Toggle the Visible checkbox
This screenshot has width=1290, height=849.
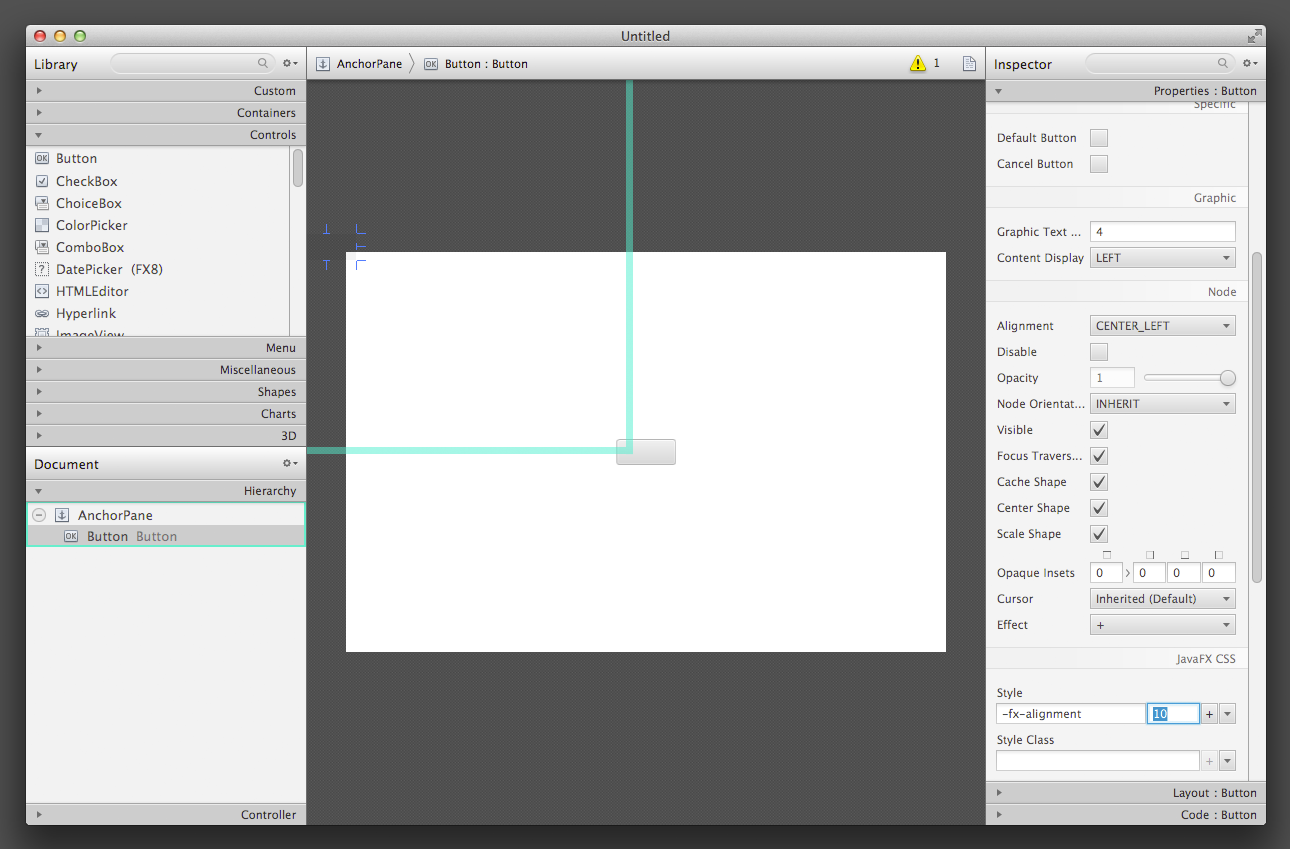tap(1099, 430)
